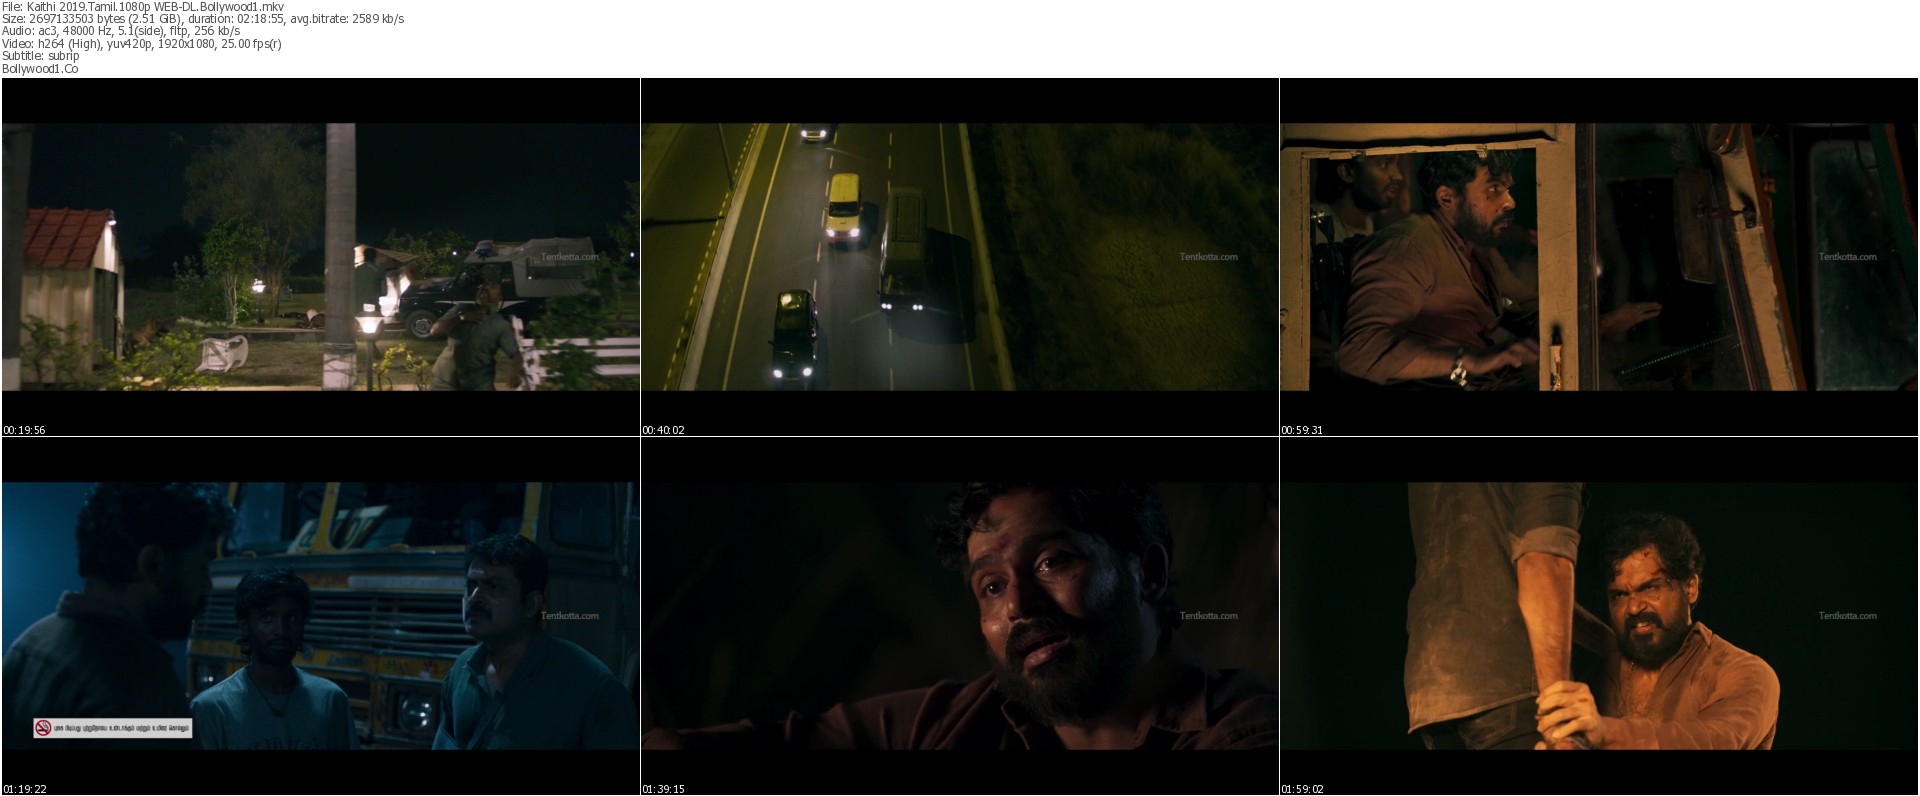Open the thumbnail at timestamp 01:59:02
This screenshot has width=1920, height=796.
(1599, 616)
